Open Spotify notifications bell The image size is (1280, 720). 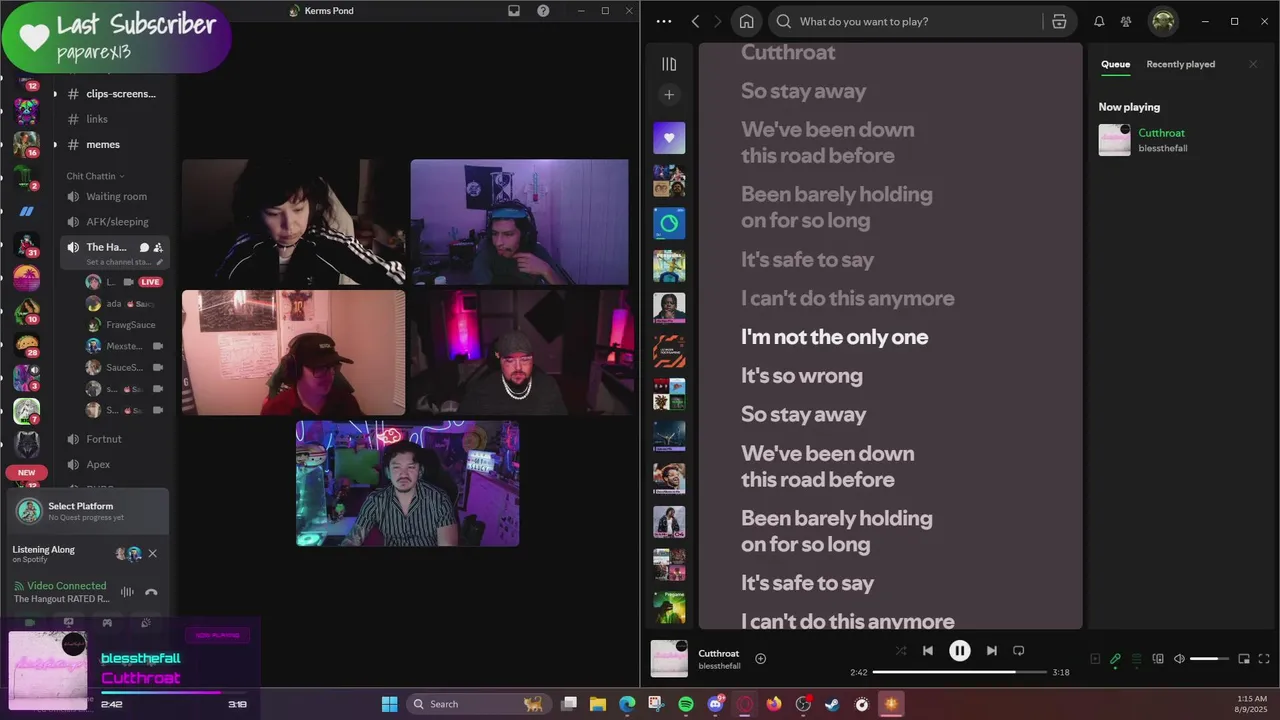1099,22
